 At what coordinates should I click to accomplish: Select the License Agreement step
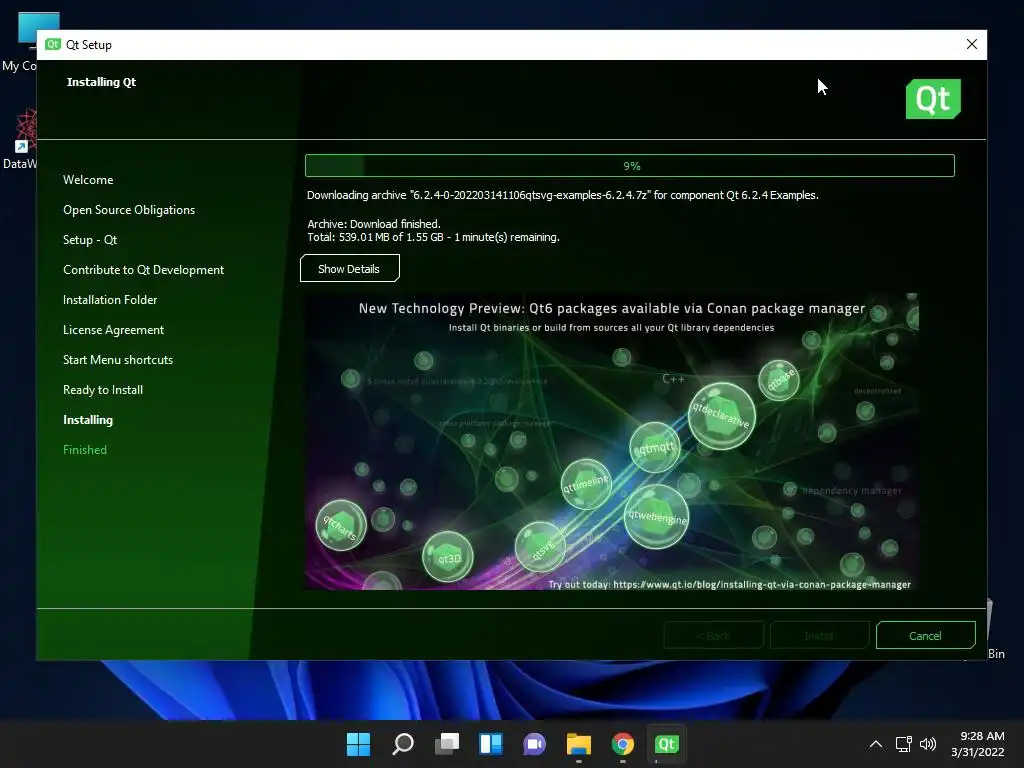[114, 330]
